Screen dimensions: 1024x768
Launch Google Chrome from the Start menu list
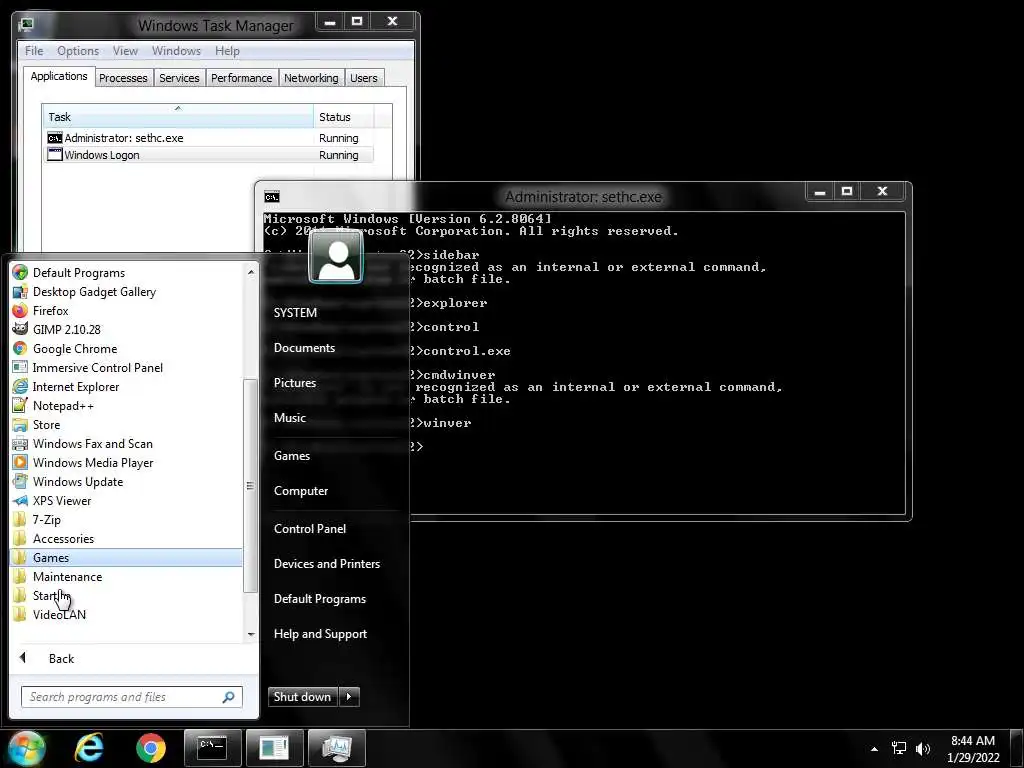pyautogui.click(x=74, y=349)
